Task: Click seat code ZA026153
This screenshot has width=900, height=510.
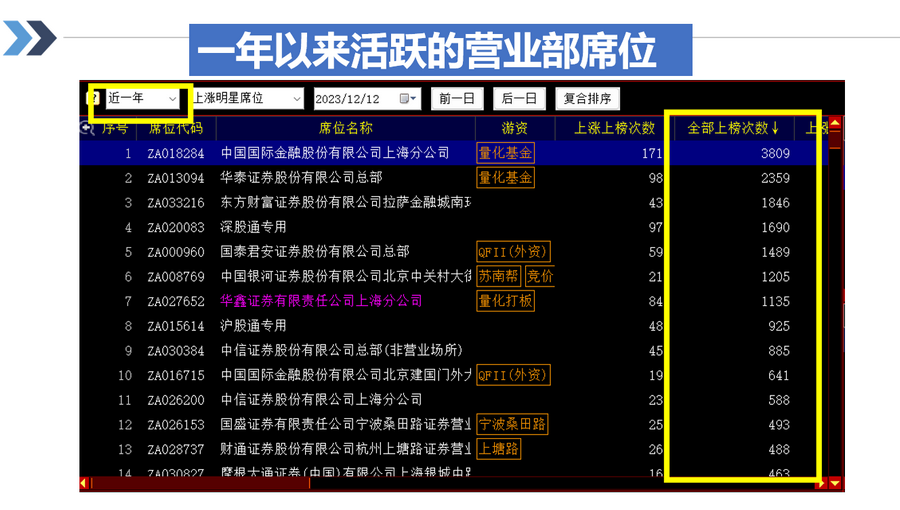Action: point(176,425)
